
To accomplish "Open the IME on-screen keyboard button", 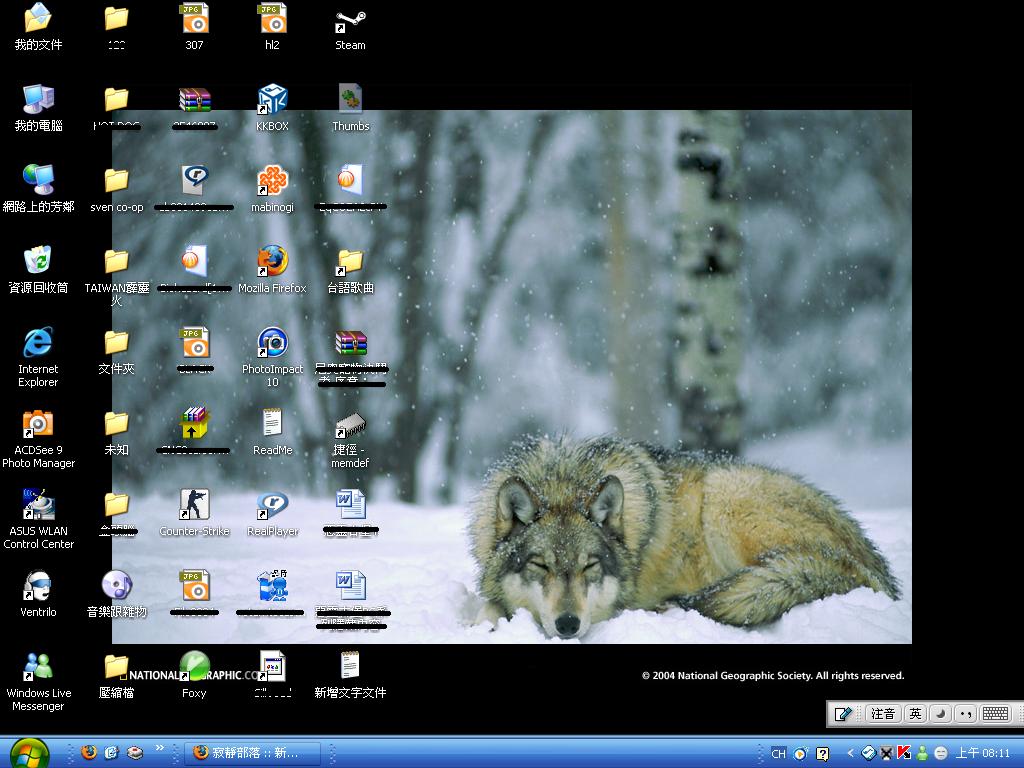I will 996,714.
